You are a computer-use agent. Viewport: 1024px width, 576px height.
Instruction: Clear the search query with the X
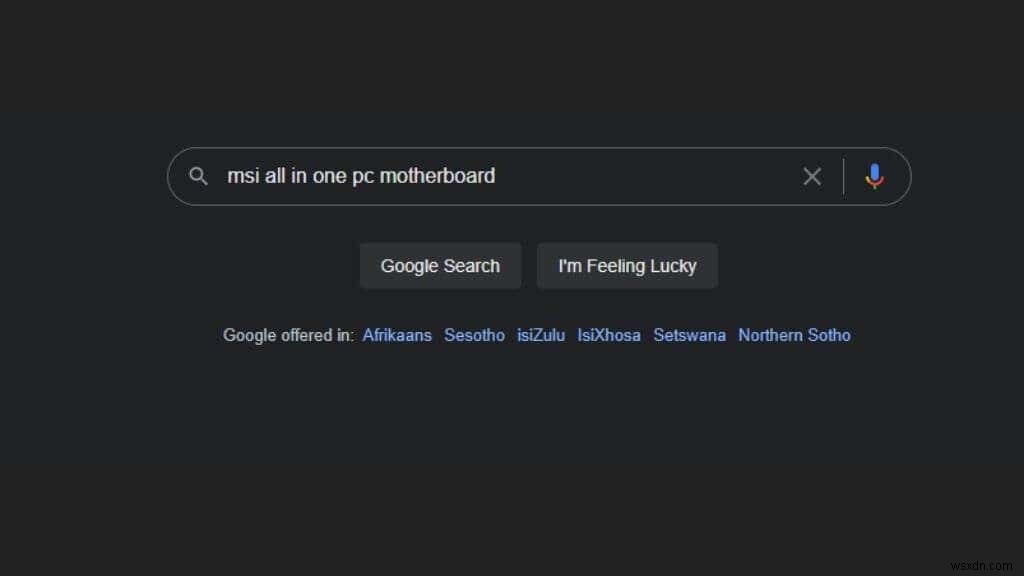pos(812,176)
